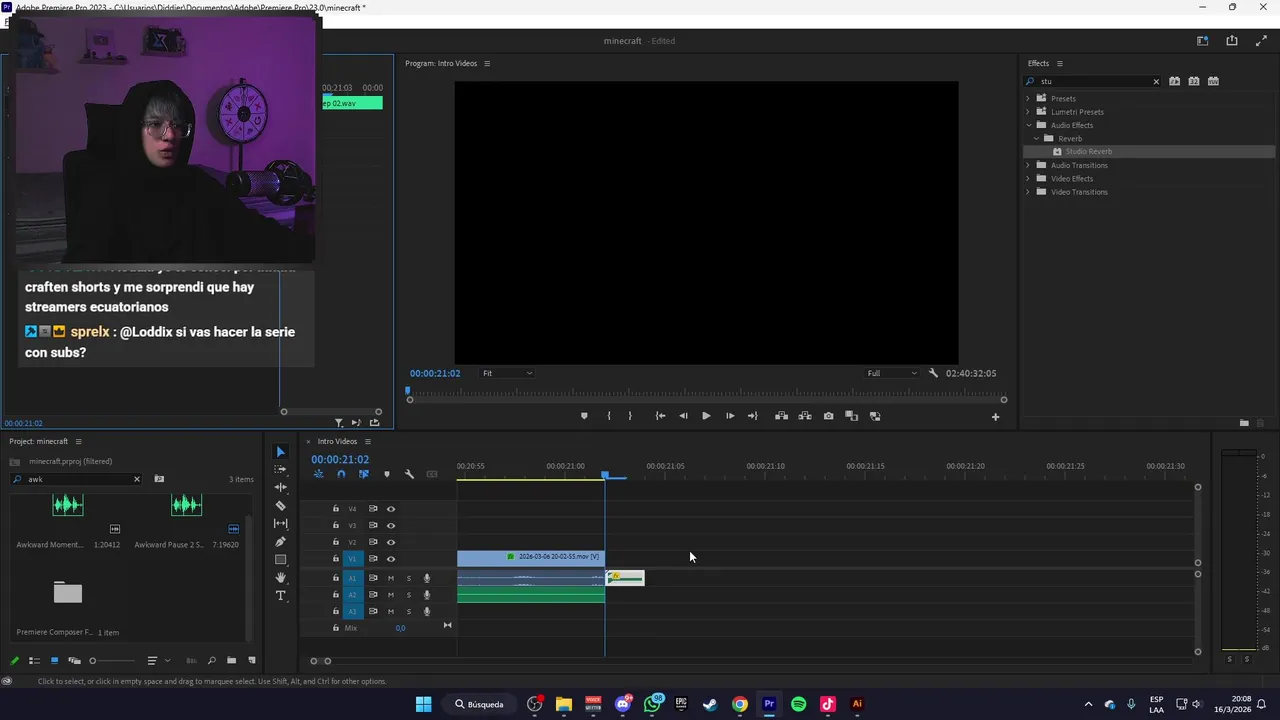Collapse the Audio Effects folder

1027,125
